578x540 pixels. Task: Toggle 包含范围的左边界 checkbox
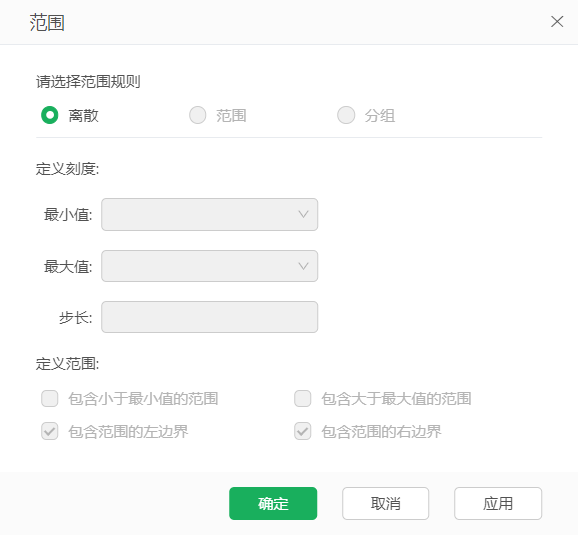50,431
